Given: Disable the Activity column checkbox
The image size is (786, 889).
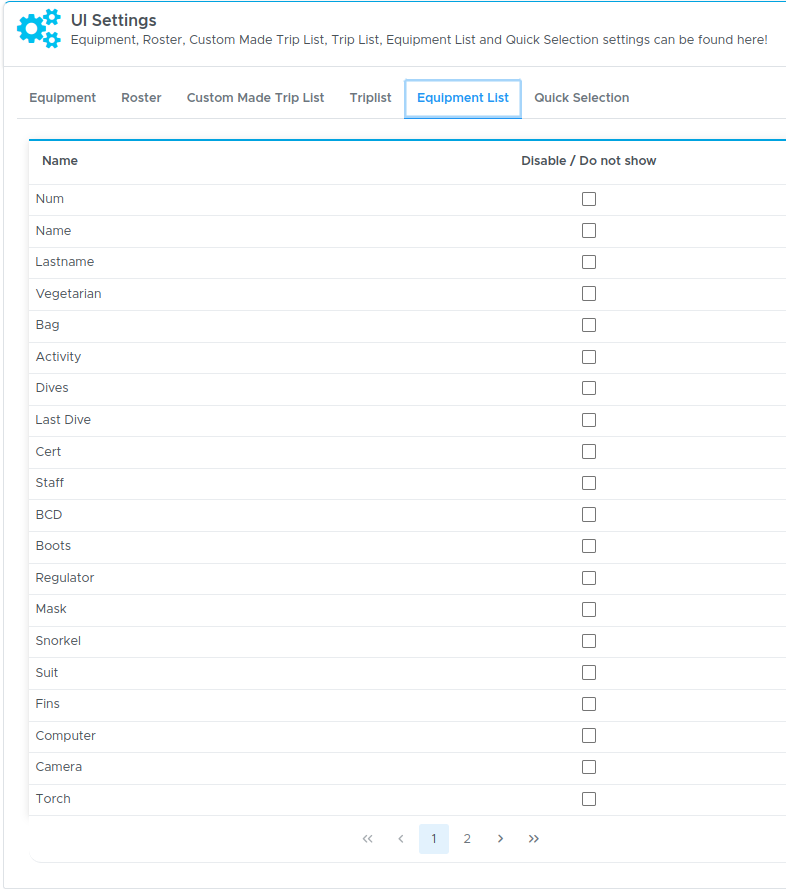Looking at the screenshot, I should (x=589, y=357).
